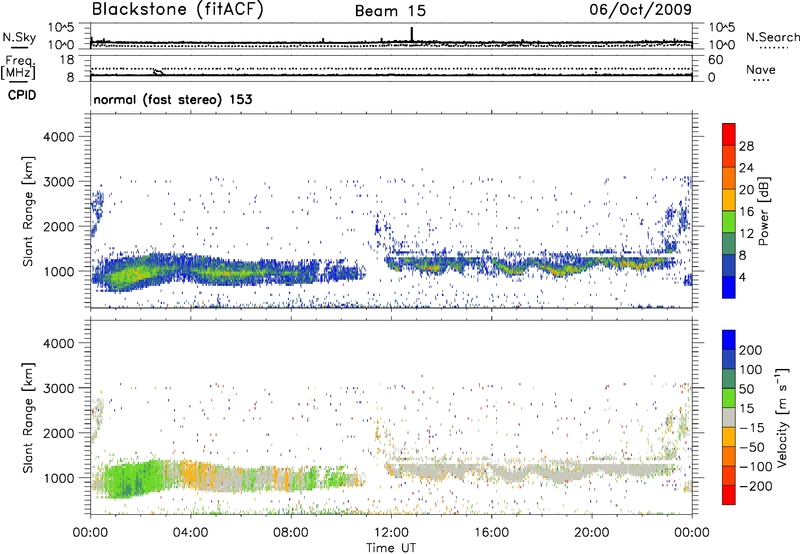Click the N.Search legend label
Viewport: 800px width, 554px height.
772,37
